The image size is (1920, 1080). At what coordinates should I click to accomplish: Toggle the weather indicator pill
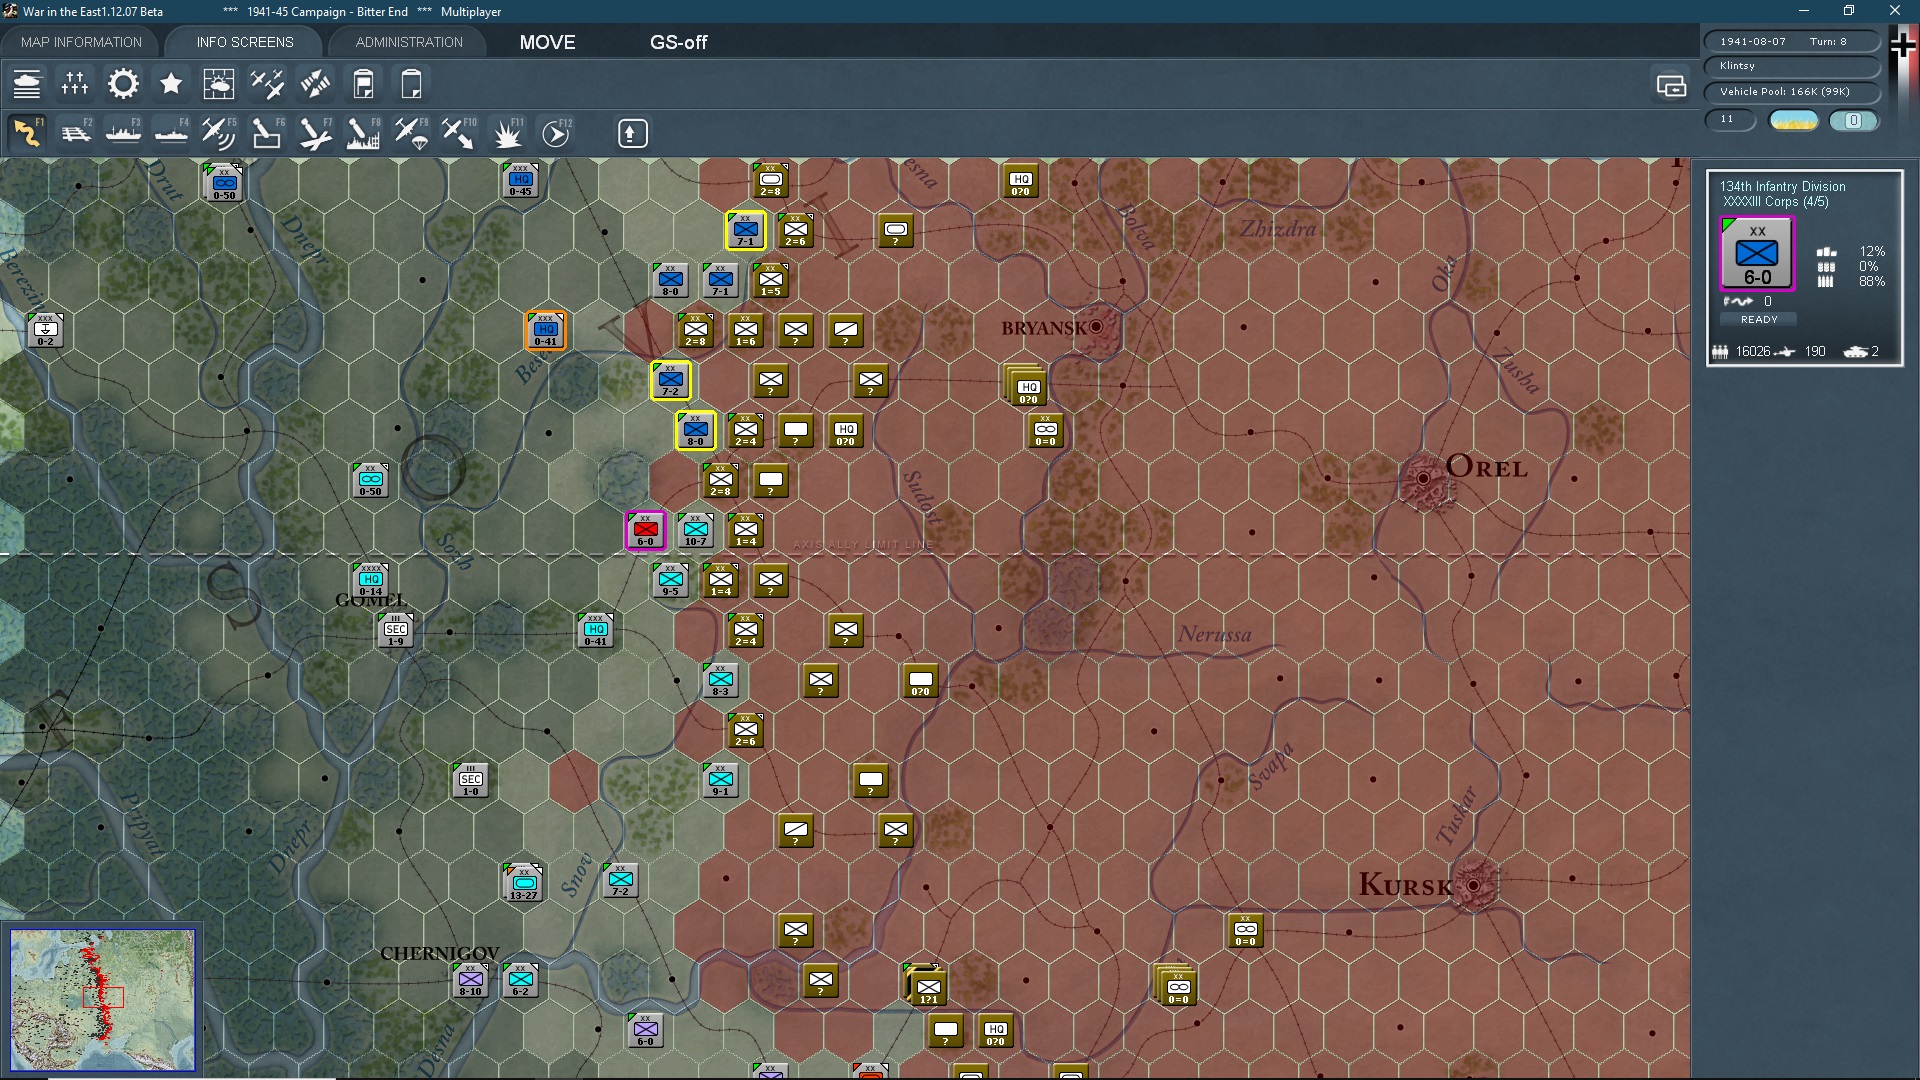coord(1793,121)
